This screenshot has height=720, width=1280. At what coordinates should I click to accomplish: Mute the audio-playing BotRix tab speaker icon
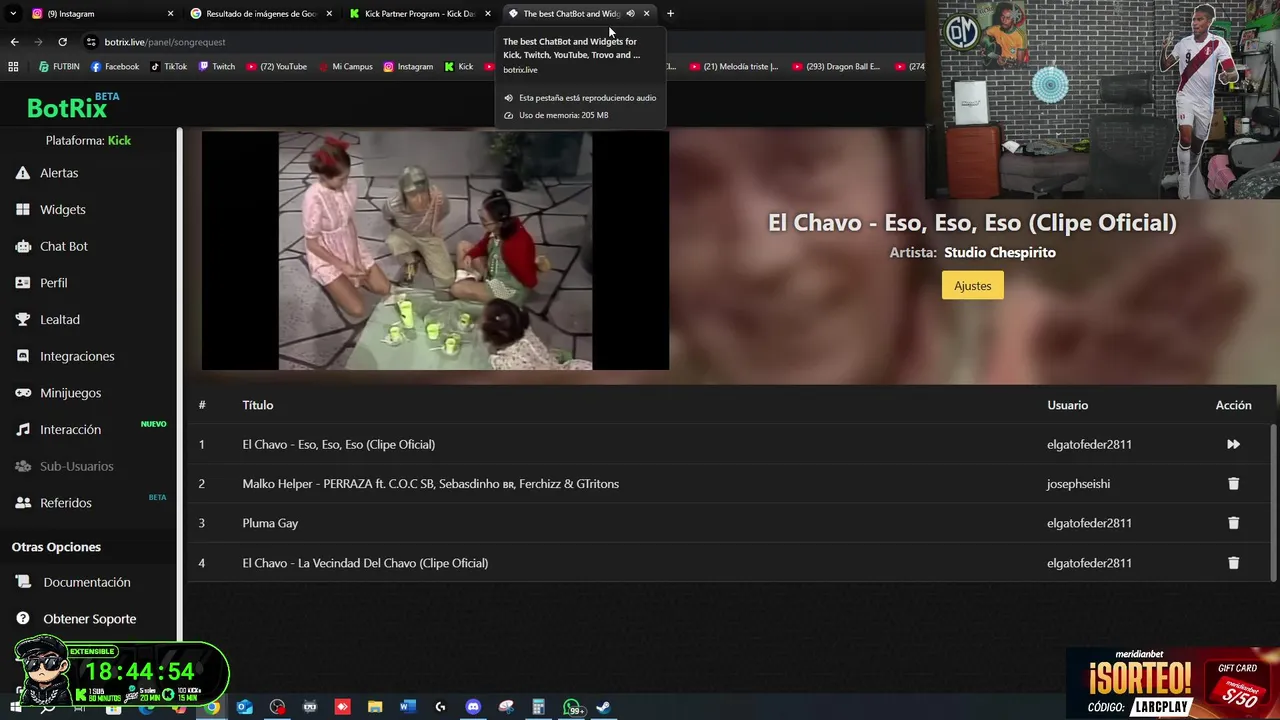pos(630,14)
